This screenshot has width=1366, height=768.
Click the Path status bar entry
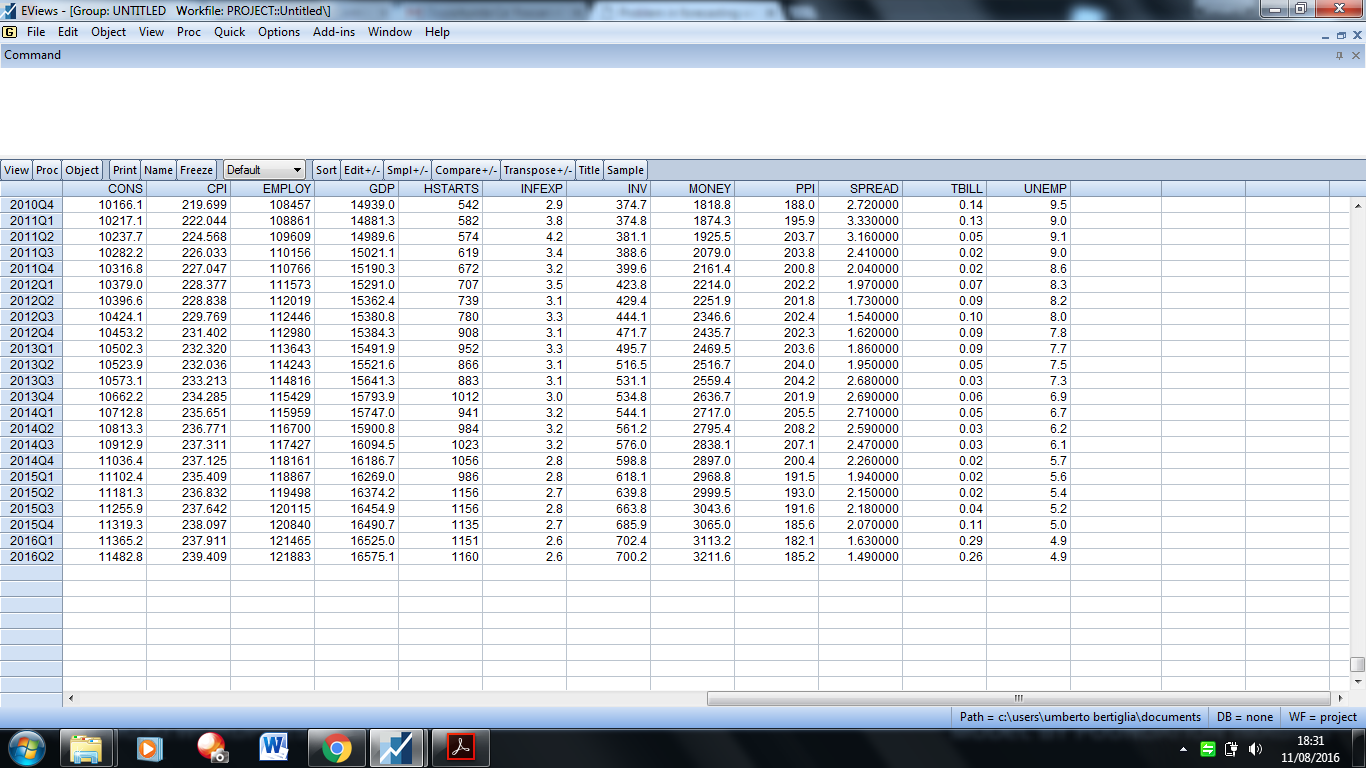coord(1080,717)
